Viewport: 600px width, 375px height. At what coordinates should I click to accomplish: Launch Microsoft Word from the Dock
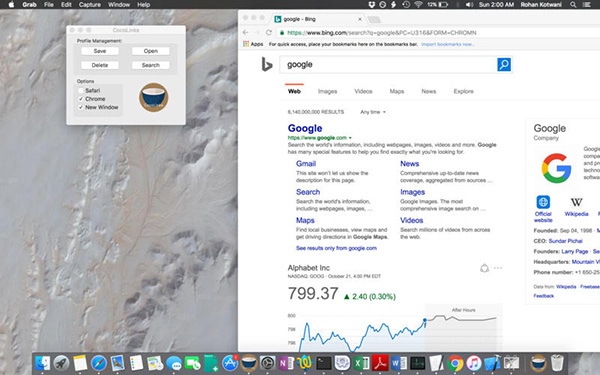tap(399, 363)
